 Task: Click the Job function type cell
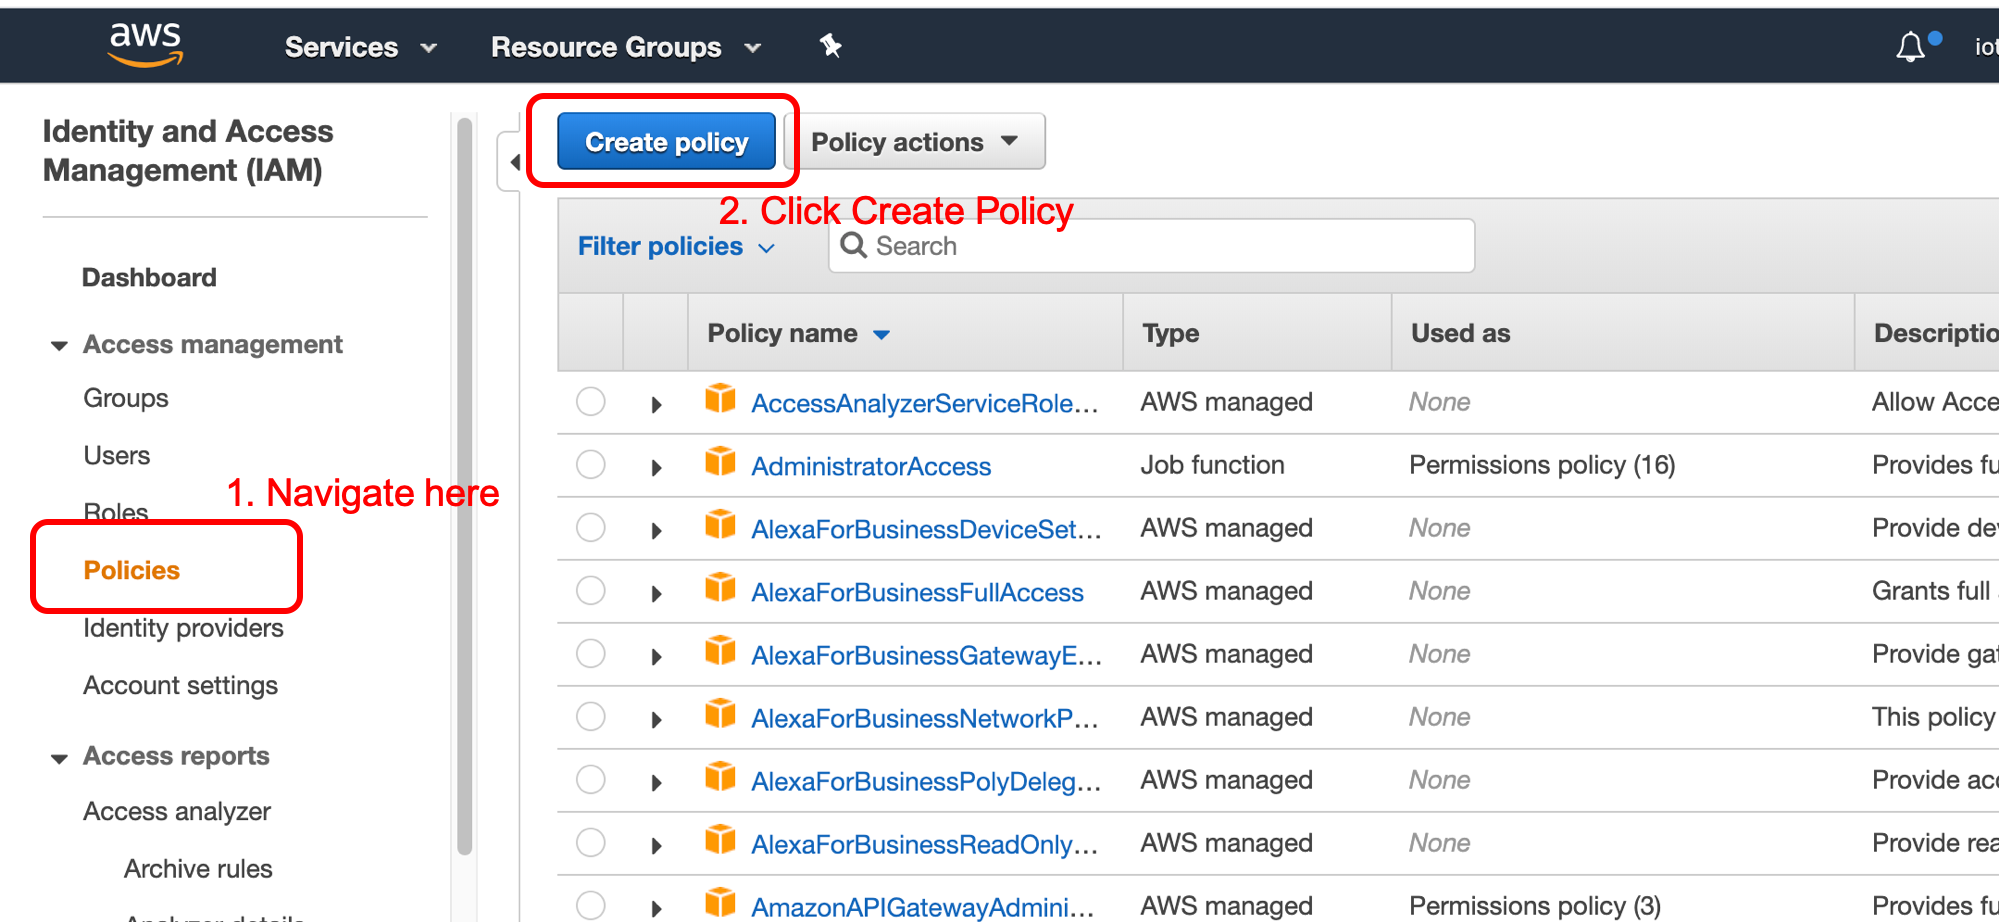point(1212,465)
